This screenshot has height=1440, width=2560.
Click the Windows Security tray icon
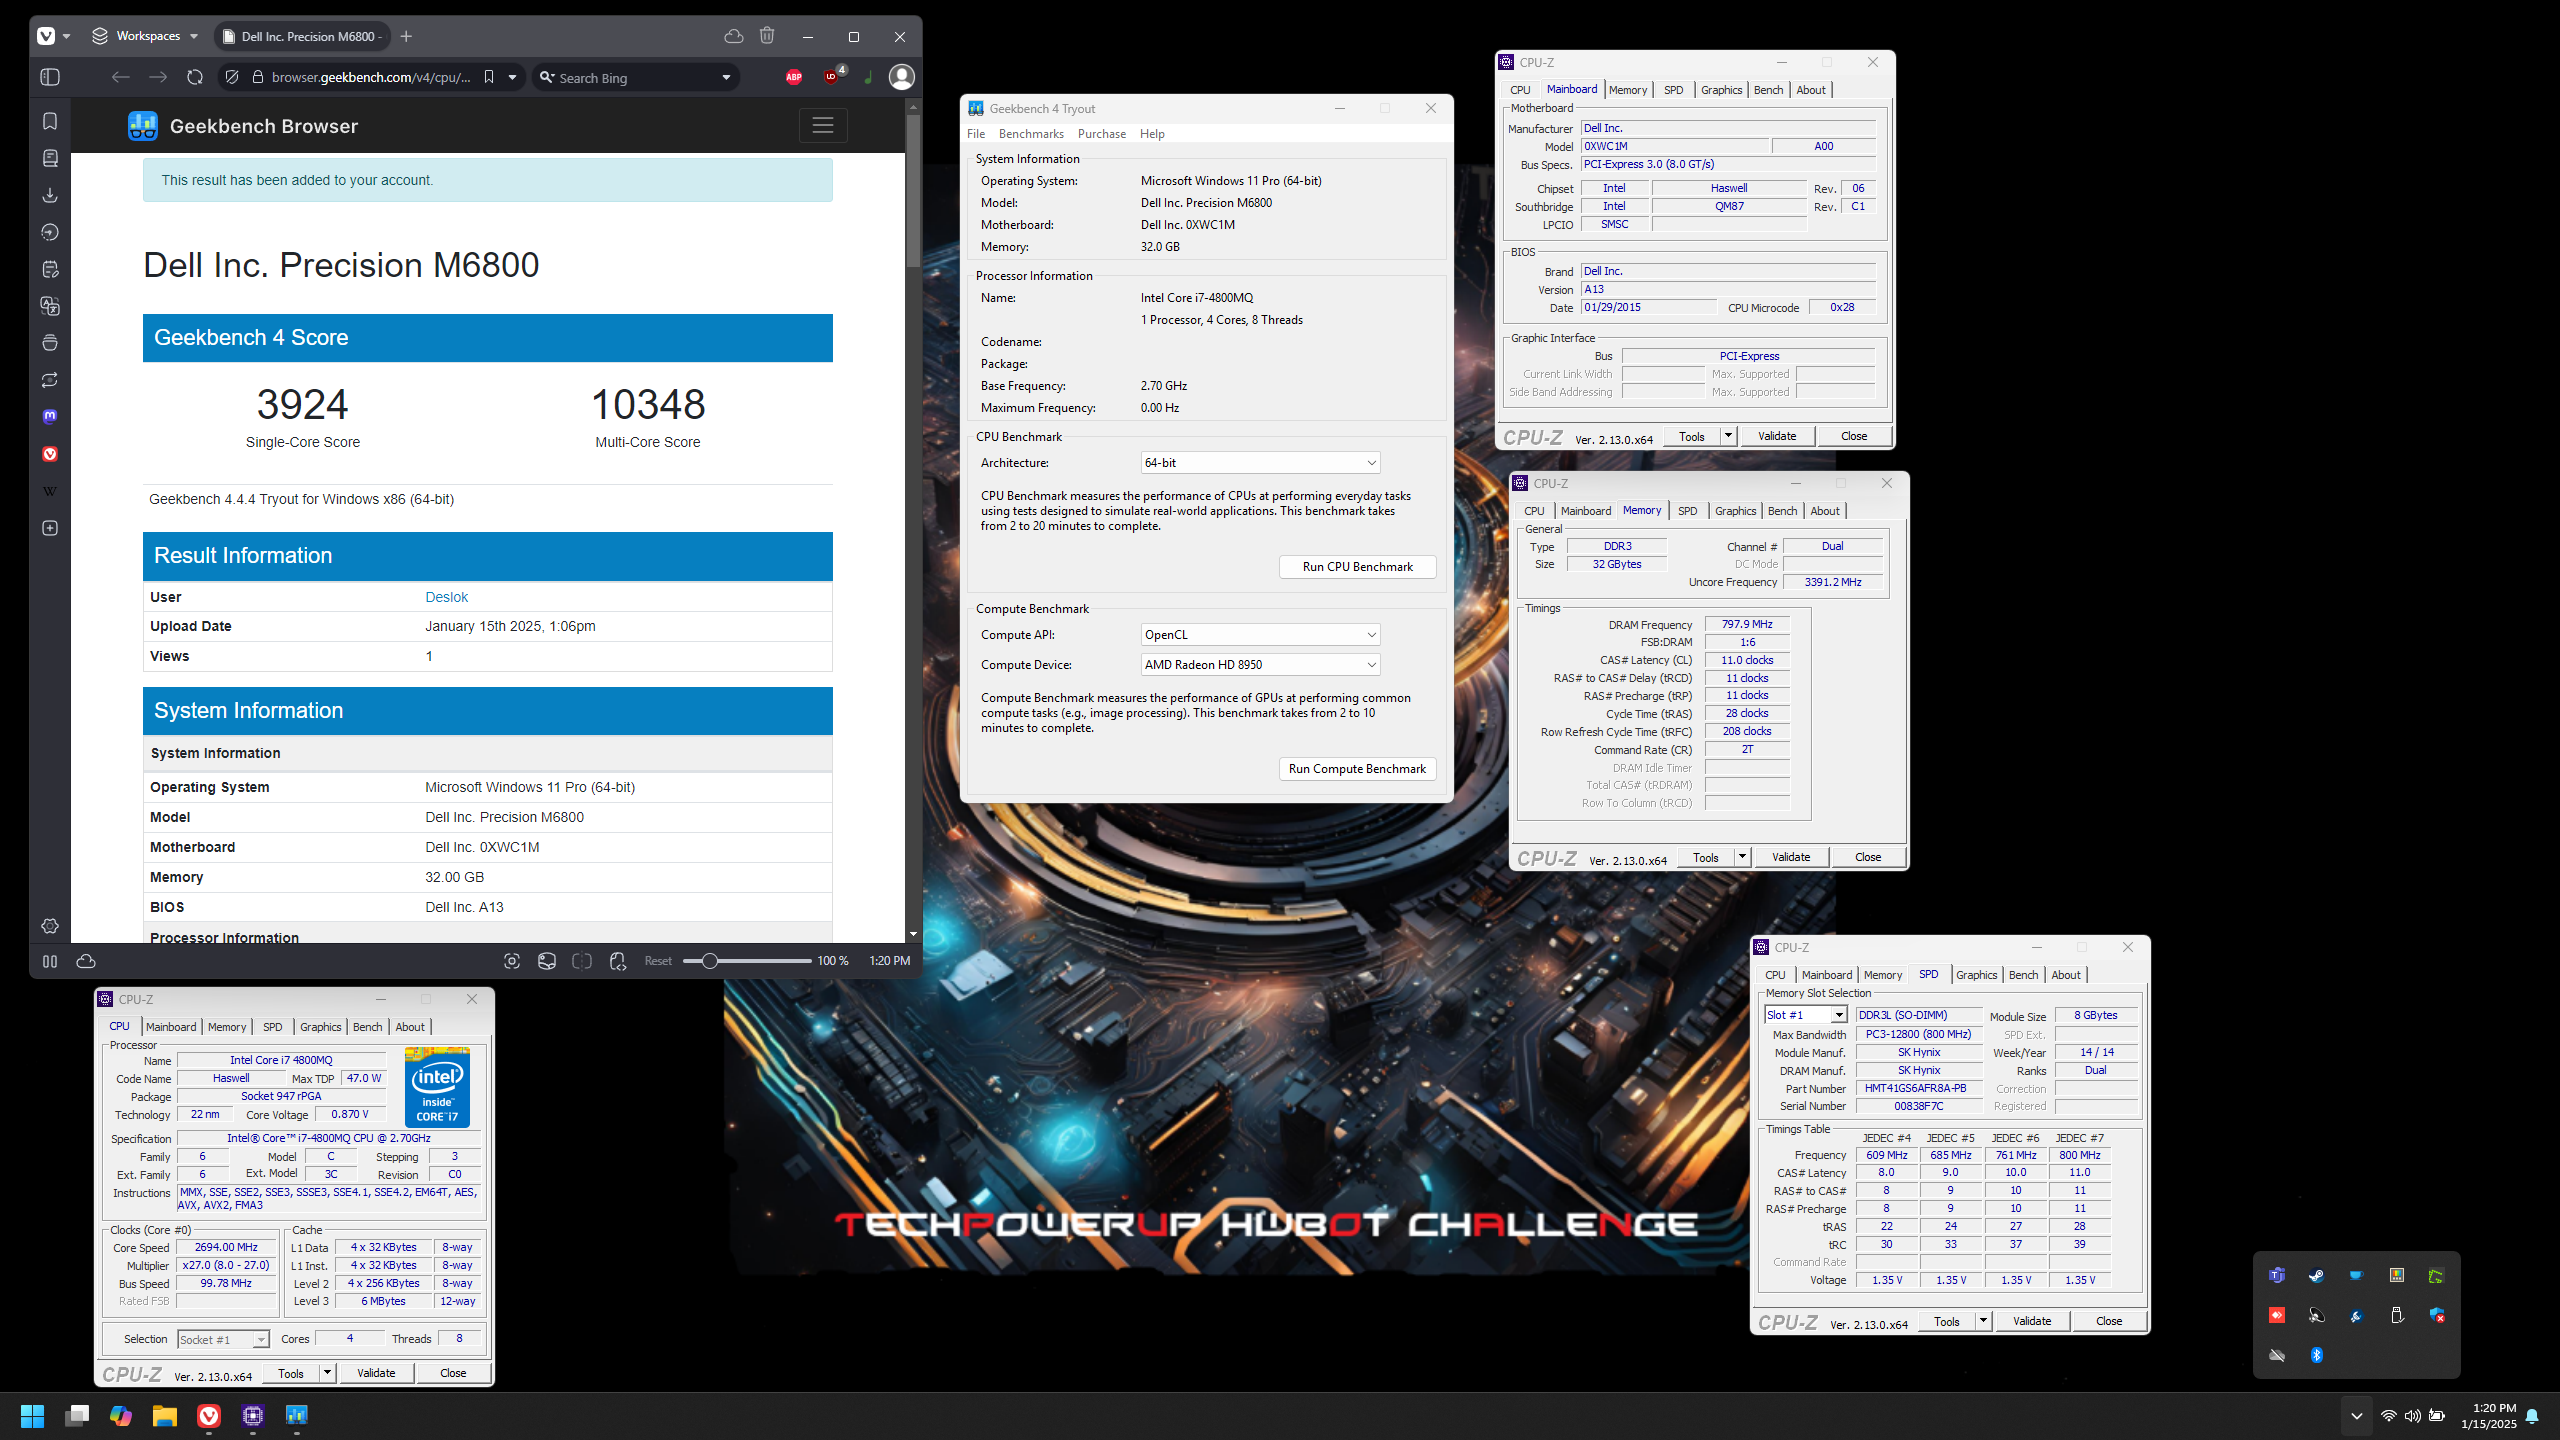coord(2436,1315)
